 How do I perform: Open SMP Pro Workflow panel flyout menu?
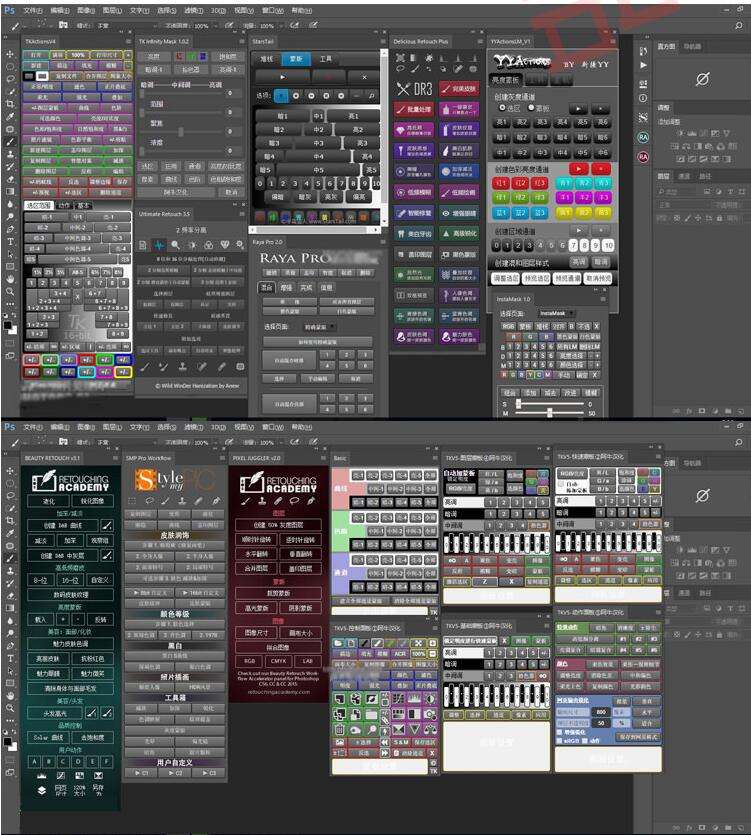point(222,458)
